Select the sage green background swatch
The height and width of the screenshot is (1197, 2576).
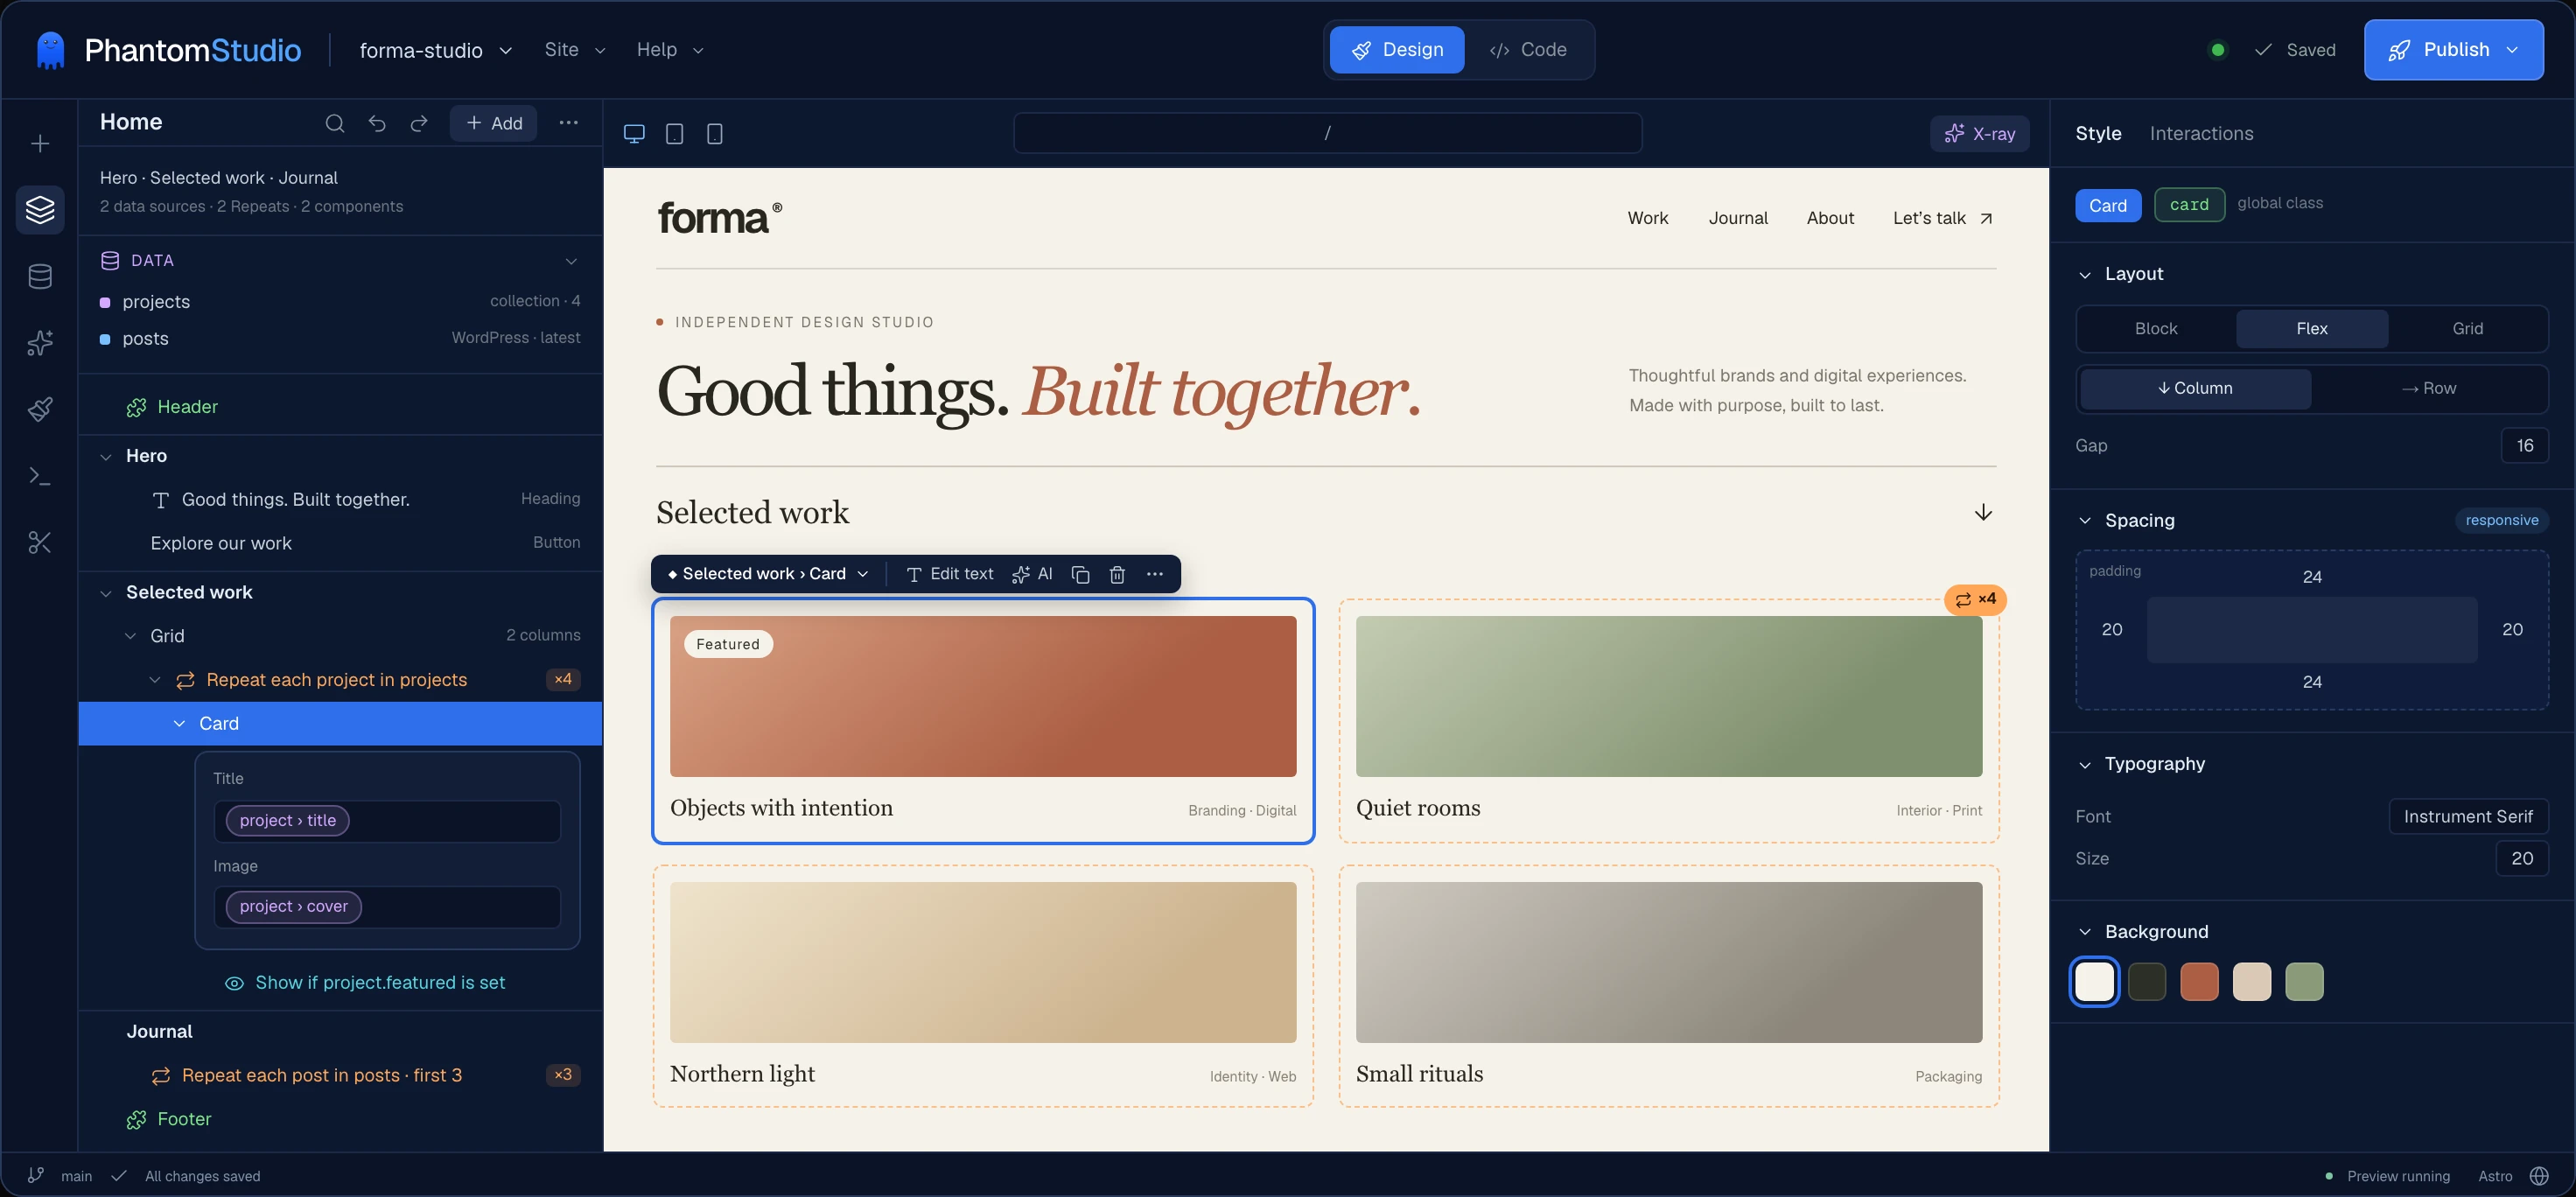(2304, 982)
